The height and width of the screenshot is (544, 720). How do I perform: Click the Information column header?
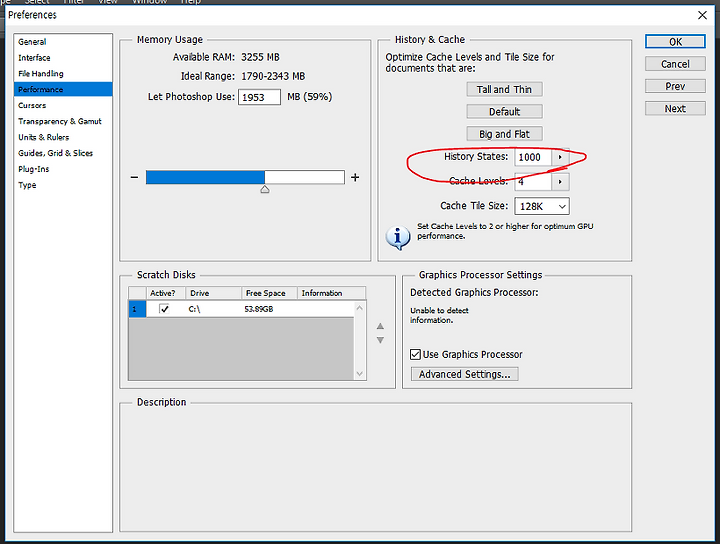point(332,293)
